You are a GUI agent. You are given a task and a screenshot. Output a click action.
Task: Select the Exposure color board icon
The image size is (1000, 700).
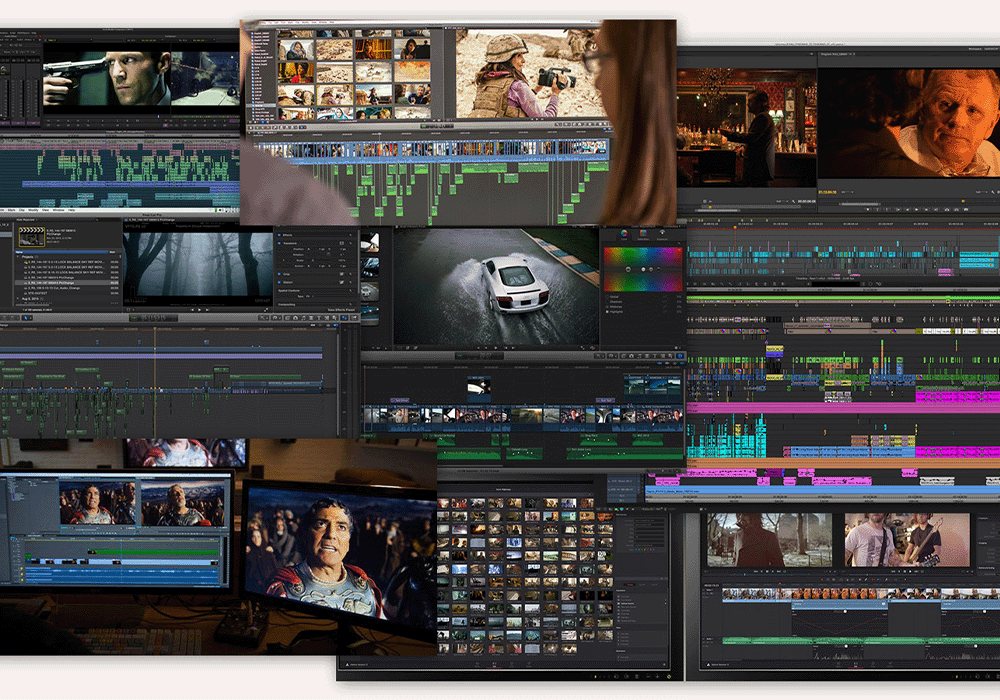click(661, 234)
